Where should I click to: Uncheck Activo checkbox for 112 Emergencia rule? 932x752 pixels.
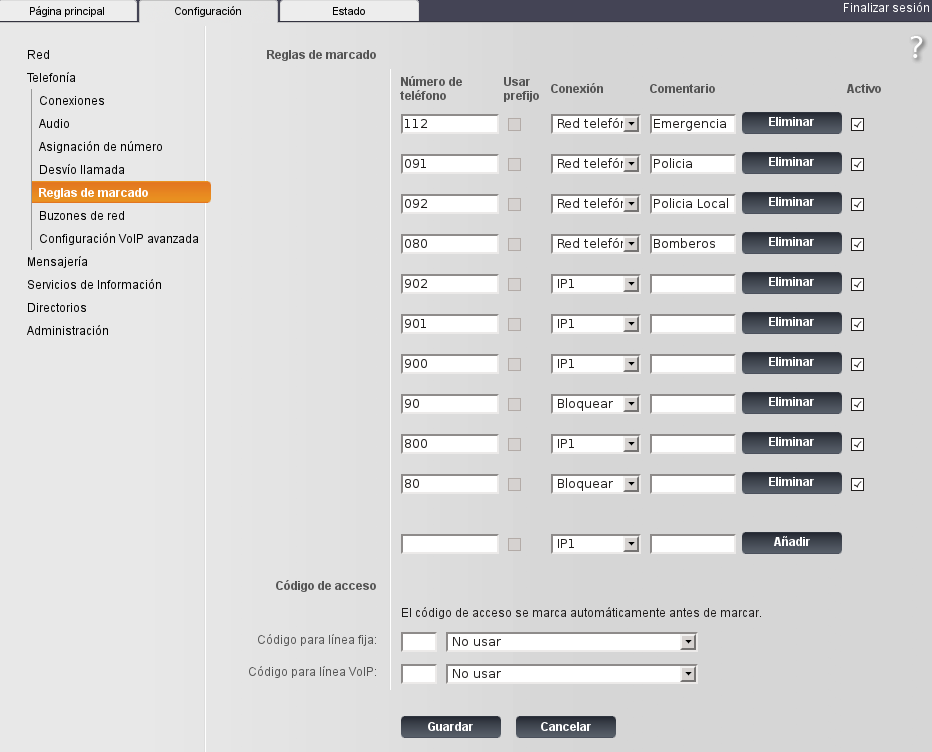coord(857,125)
